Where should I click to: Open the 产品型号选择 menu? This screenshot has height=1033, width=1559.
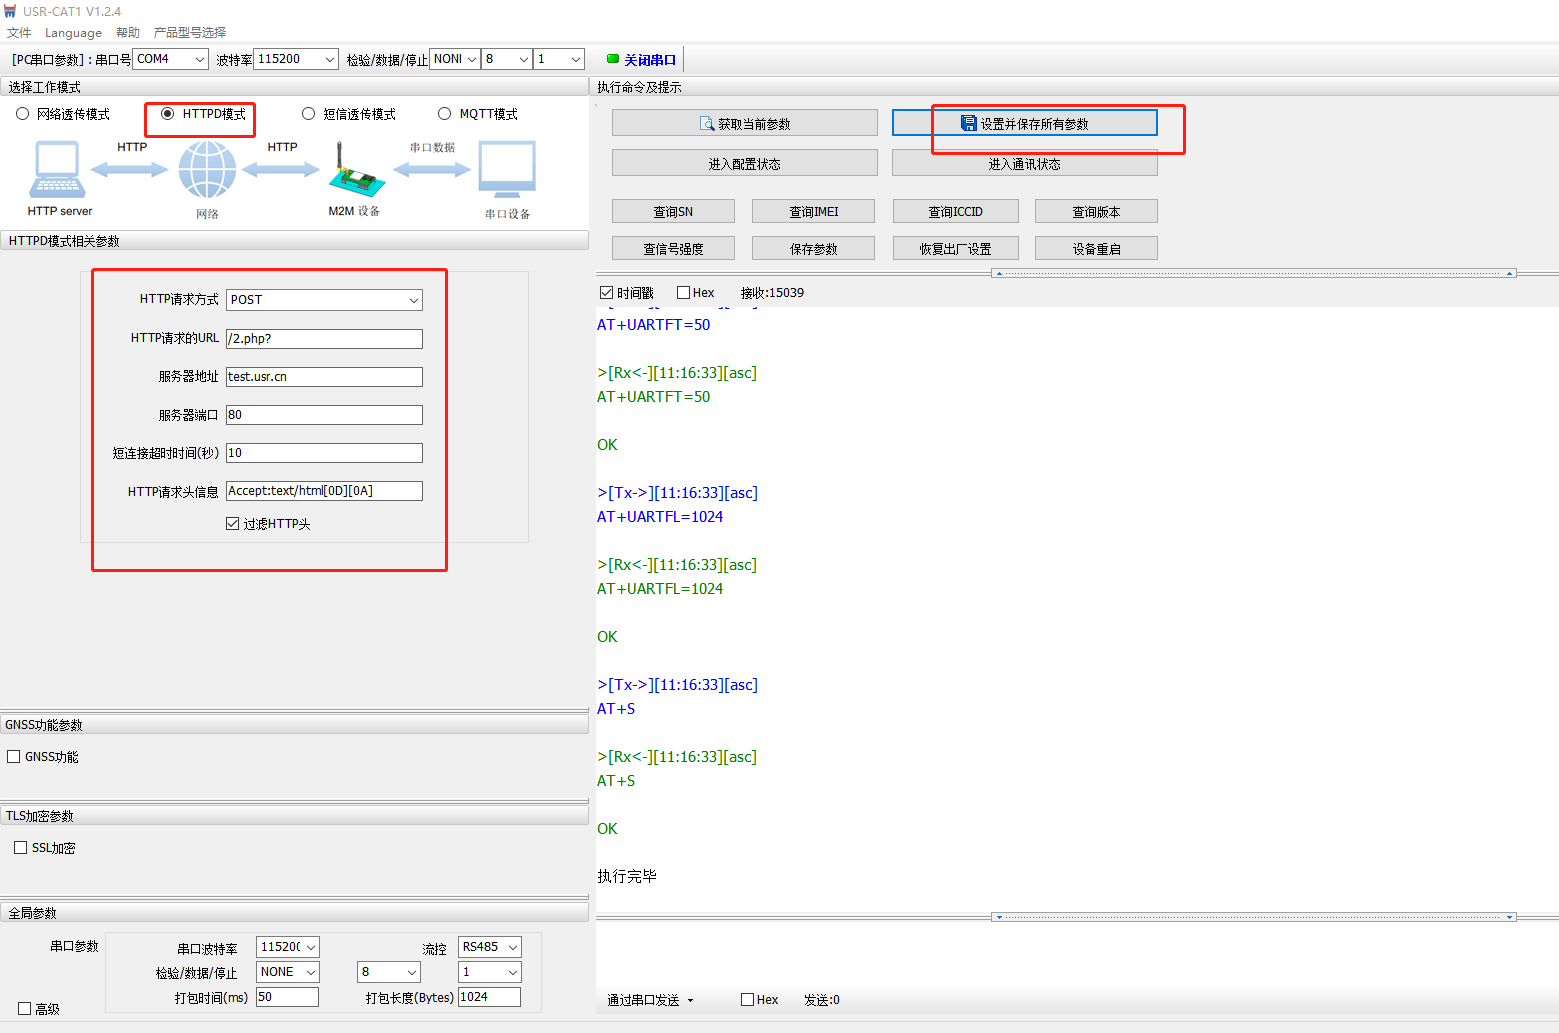click(190, 32)
